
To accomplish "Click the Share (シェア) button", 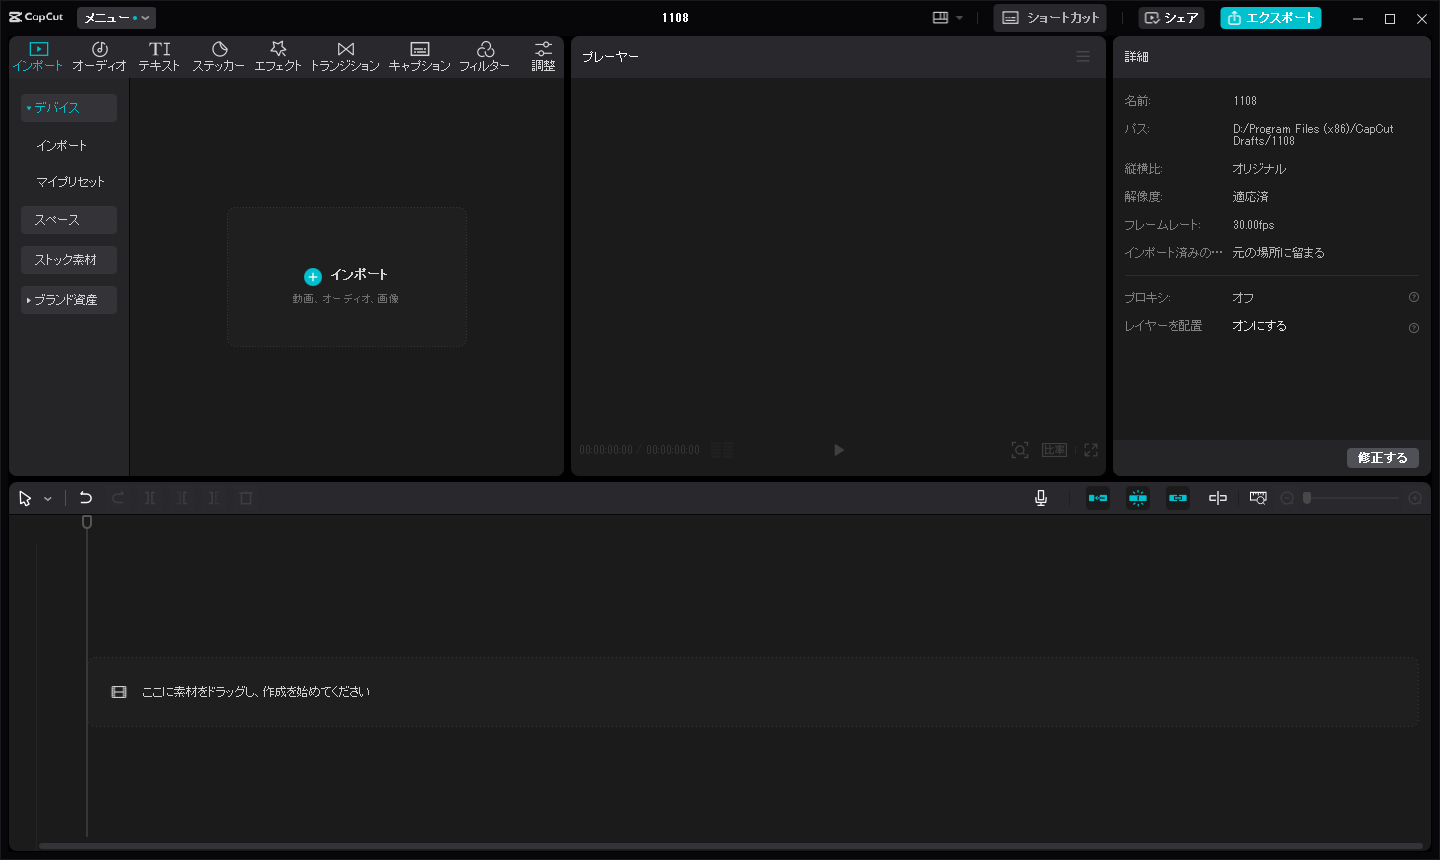I will tap(1171, 18).
